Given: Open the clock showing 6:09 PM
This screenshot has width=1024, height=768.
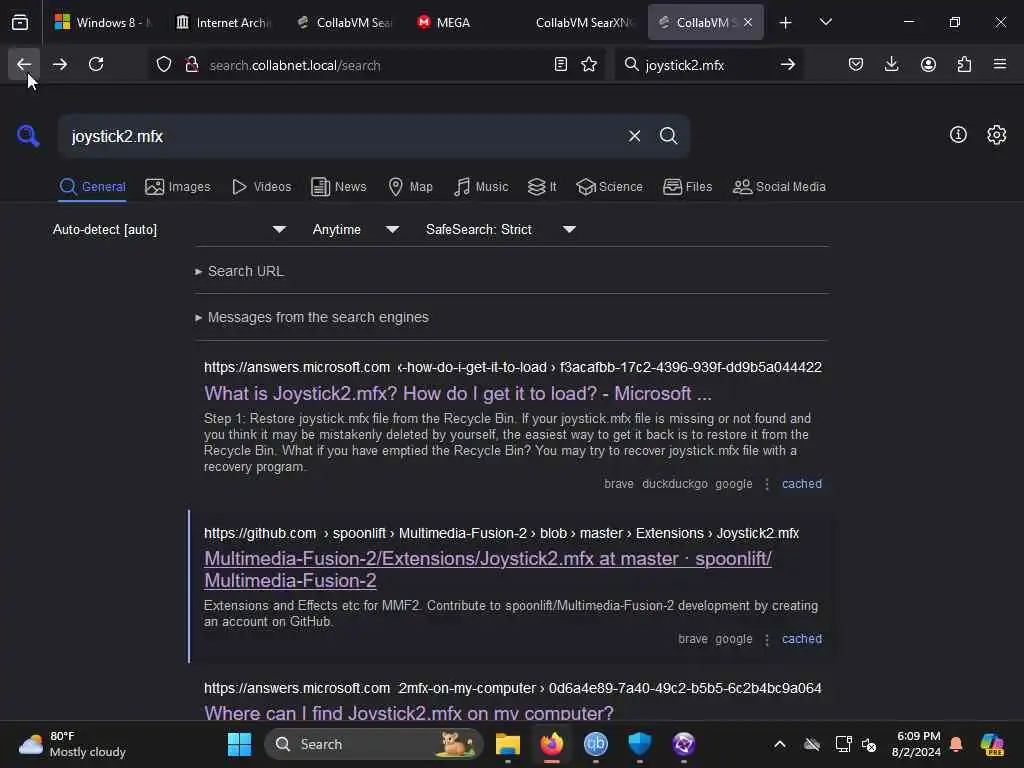Looking at the screenshot, I should (x=916, y=744).
